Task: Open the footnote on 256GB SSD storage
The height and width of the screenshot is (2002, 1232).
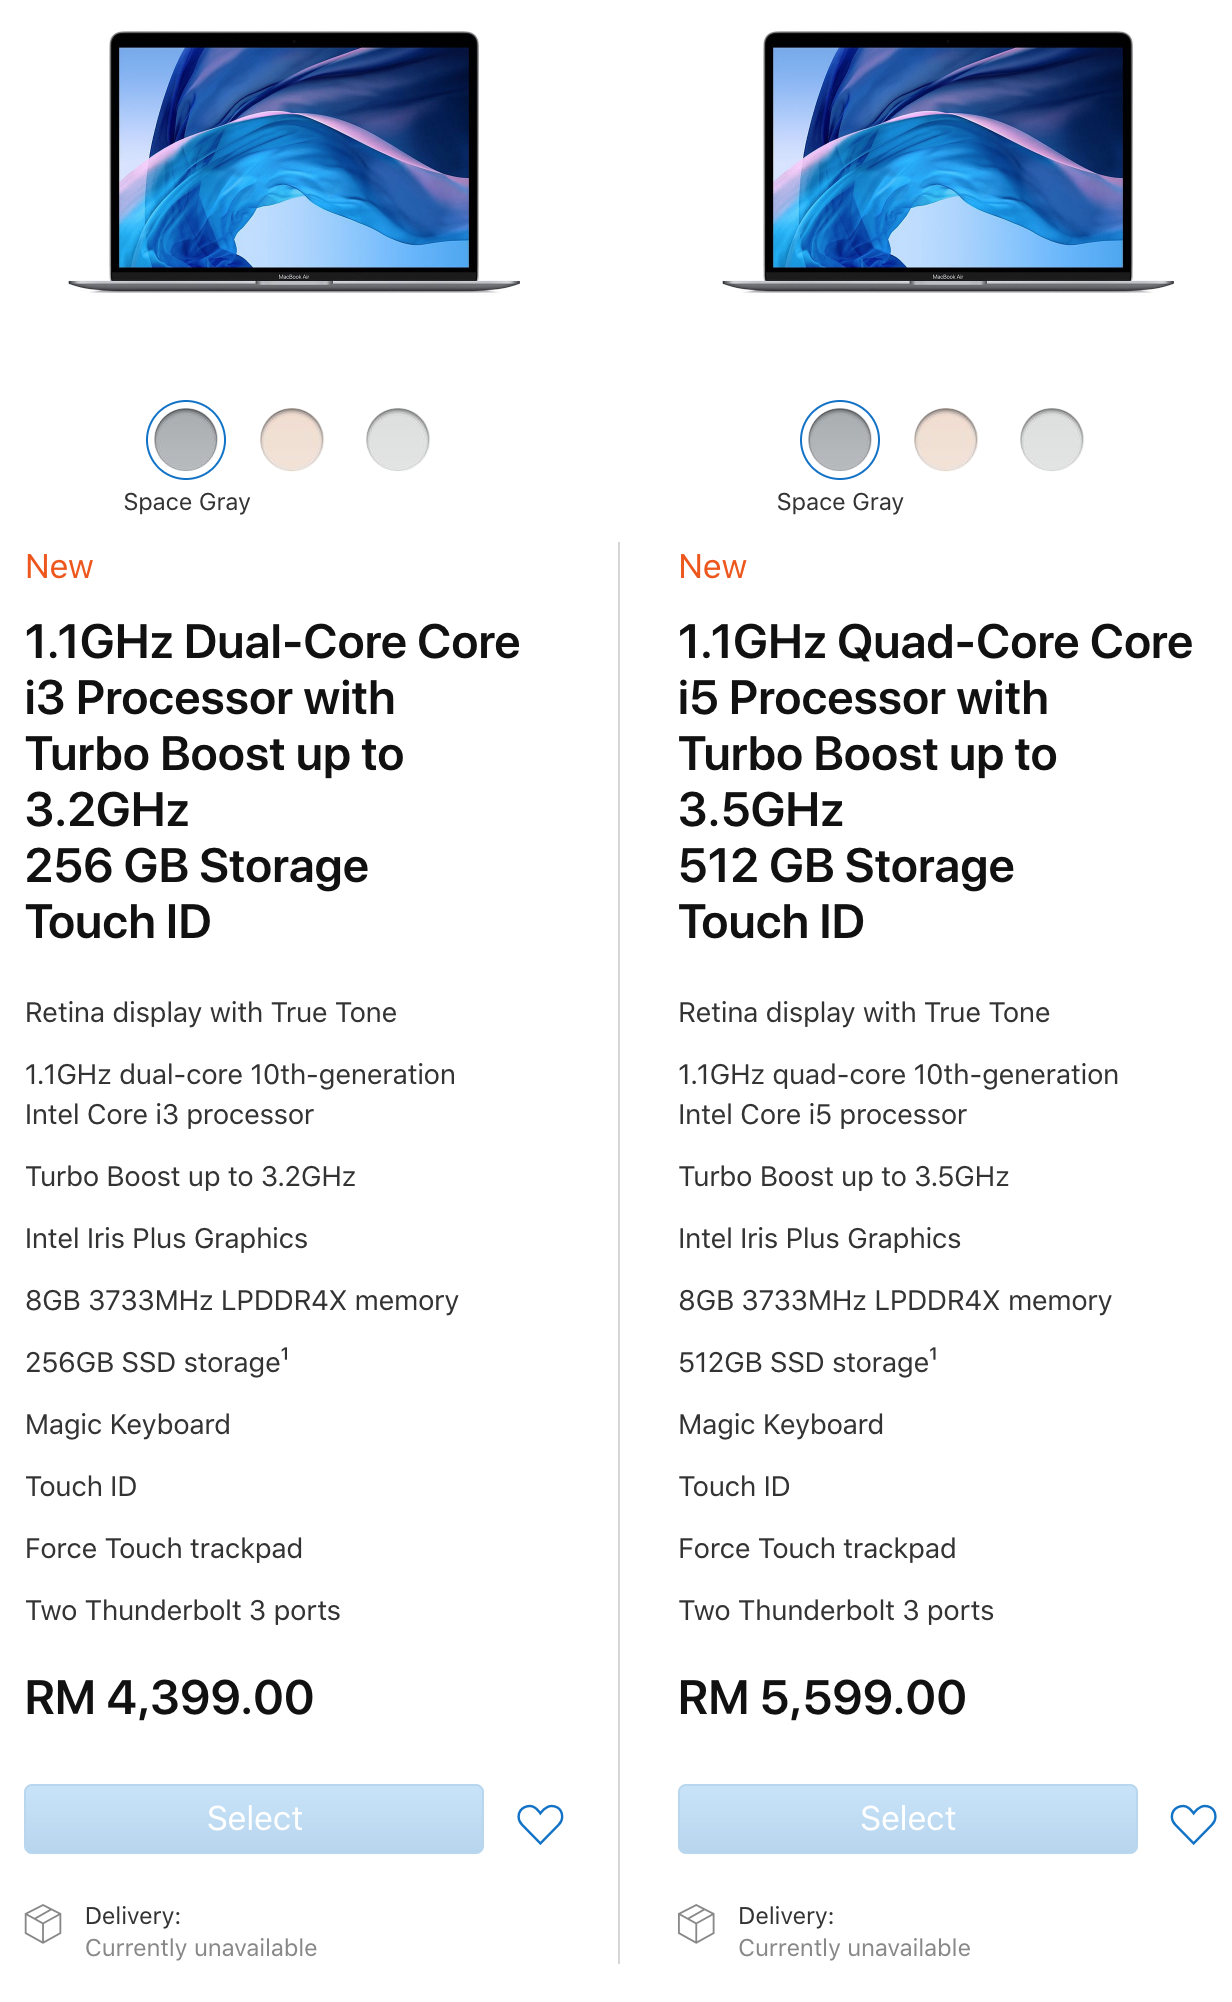Action: pos(285,1354)
